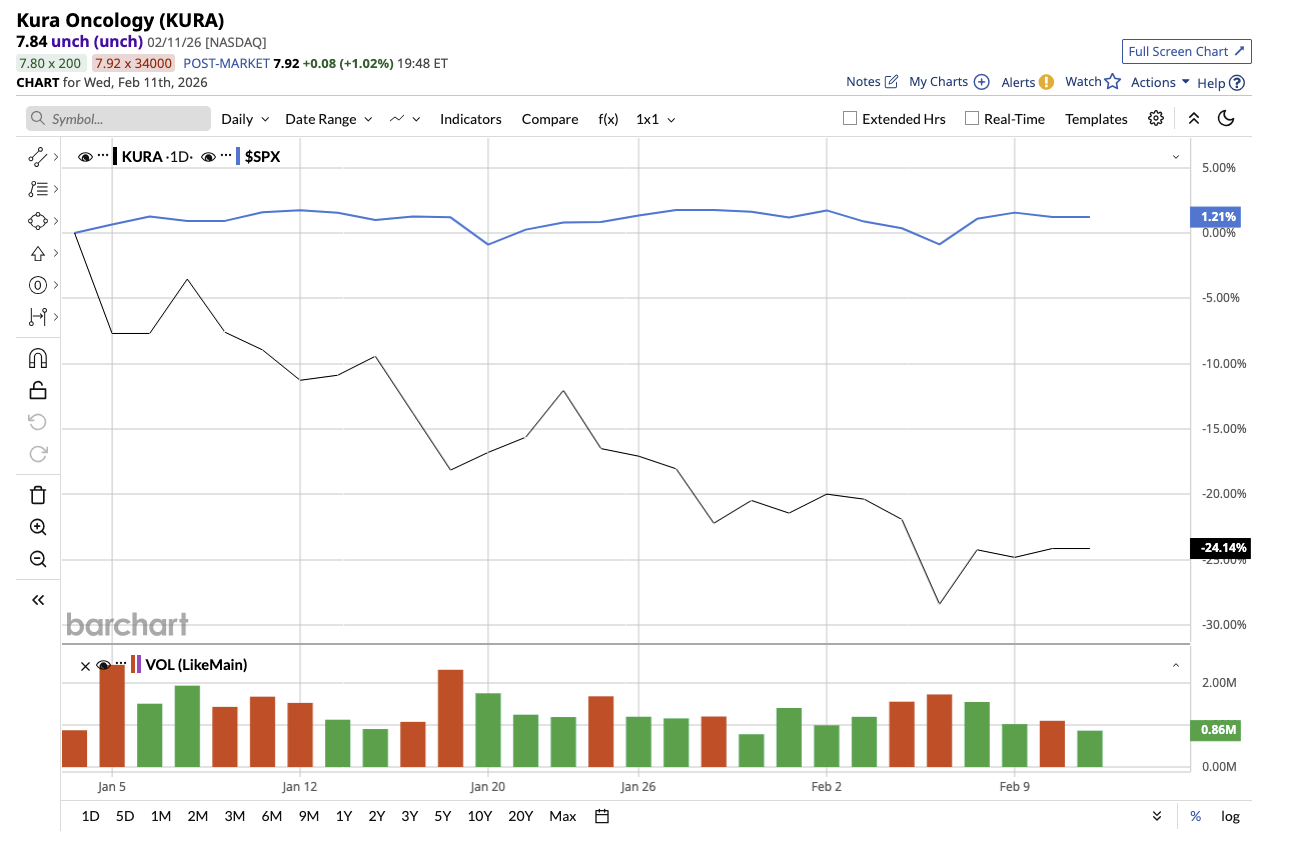1304x862 pixels.
Task: Switch to the 1M range
Action: [x=161, y=816]
